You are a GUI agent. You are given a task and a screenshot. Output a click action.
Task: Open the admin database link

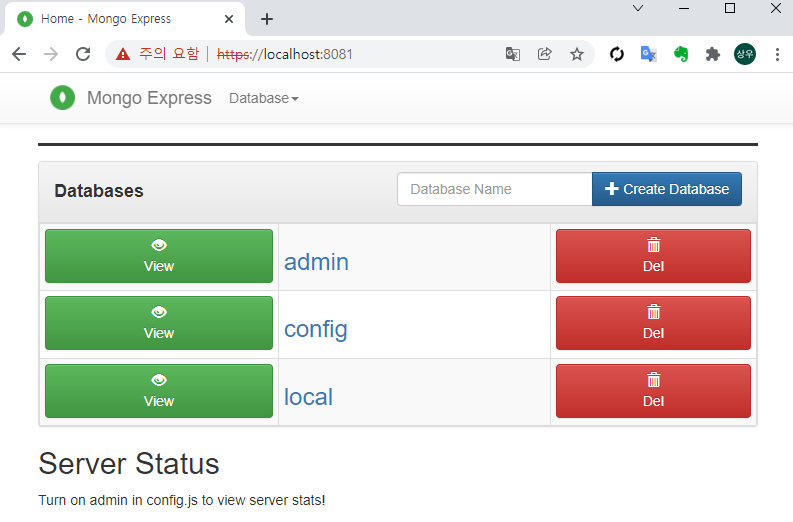[x=316, y=262]
